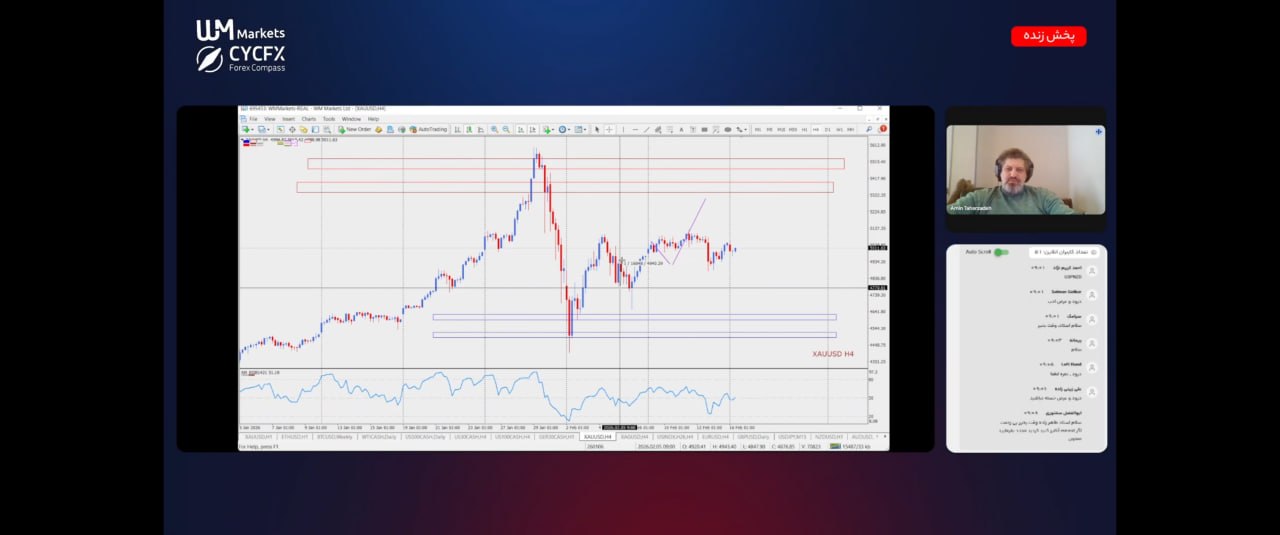Open the search magnifier in MetaTrader

click(x=869, y=129)
